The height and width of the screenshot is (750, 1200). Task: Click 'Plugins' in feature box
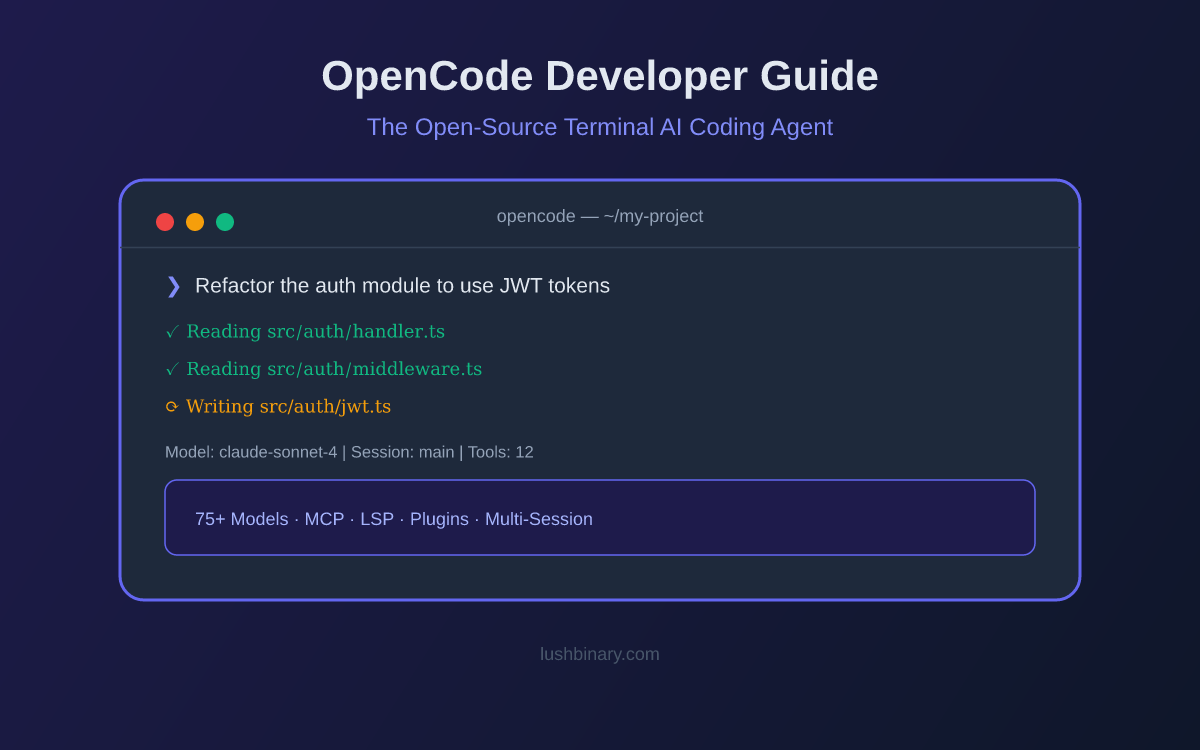(x=439, y=519)
